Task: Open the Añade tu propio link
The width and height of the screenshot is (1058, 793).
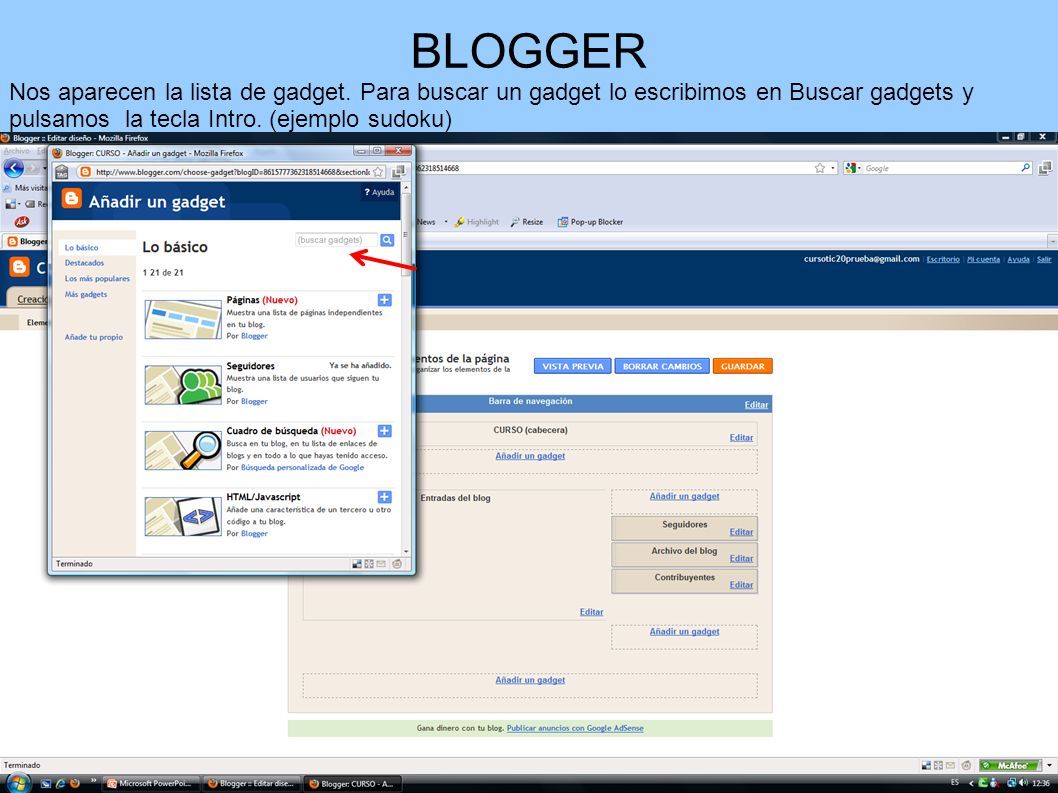Action: tap(94, 337)
